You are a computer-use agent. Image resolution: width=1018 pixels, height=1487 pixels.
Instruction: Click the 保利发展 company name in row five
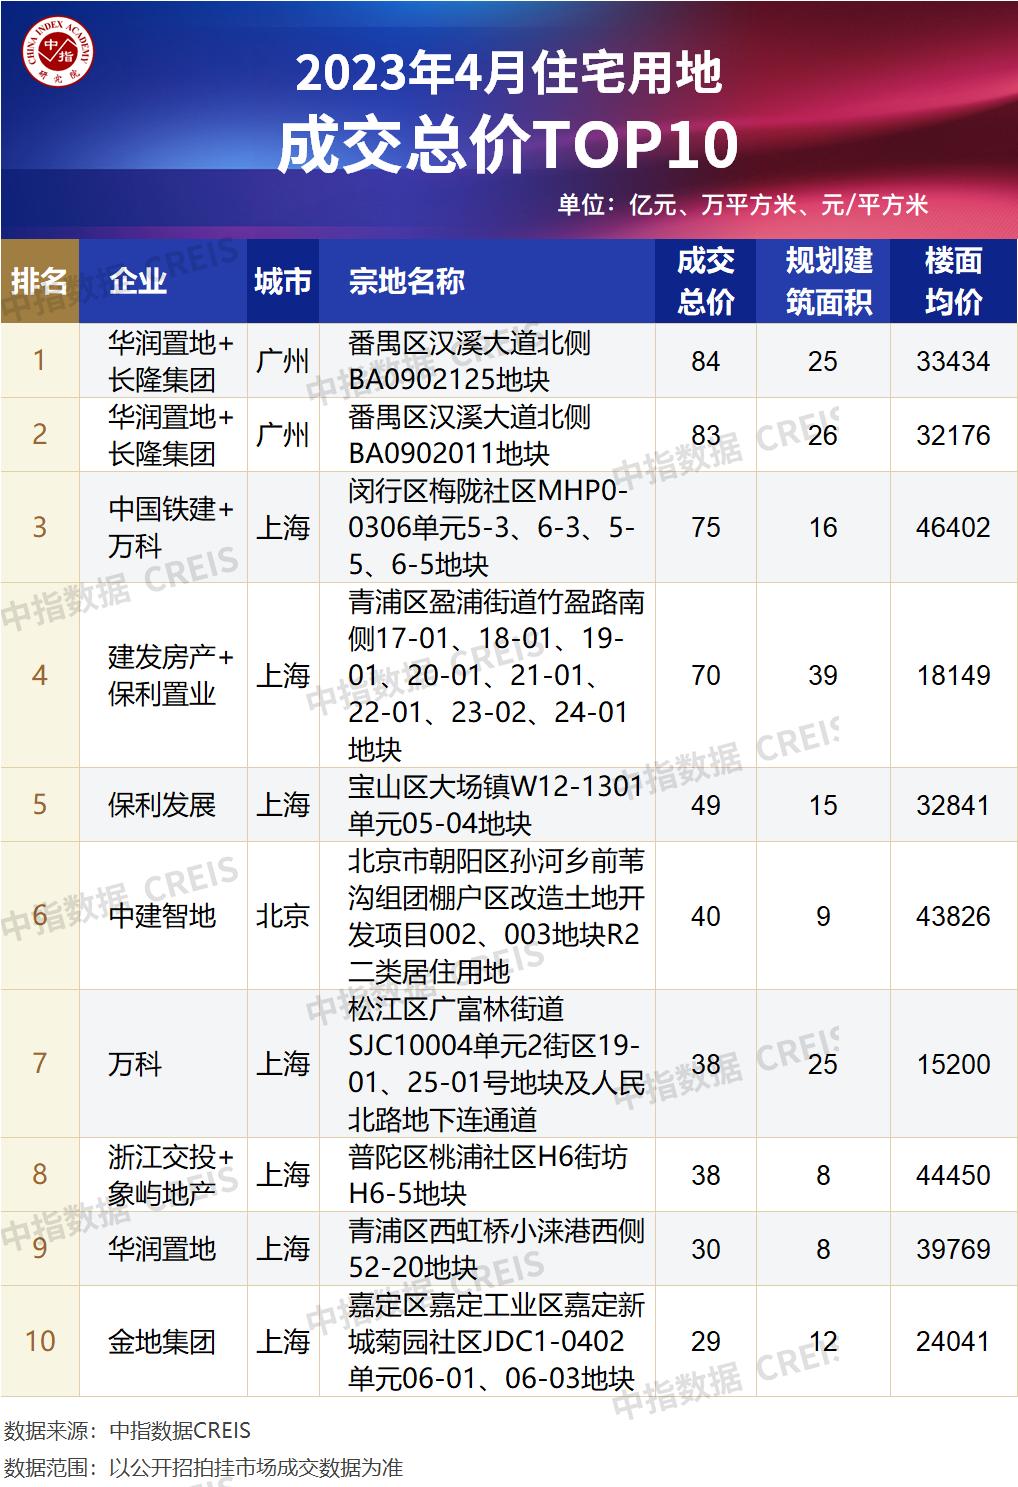tap(166, 803)
